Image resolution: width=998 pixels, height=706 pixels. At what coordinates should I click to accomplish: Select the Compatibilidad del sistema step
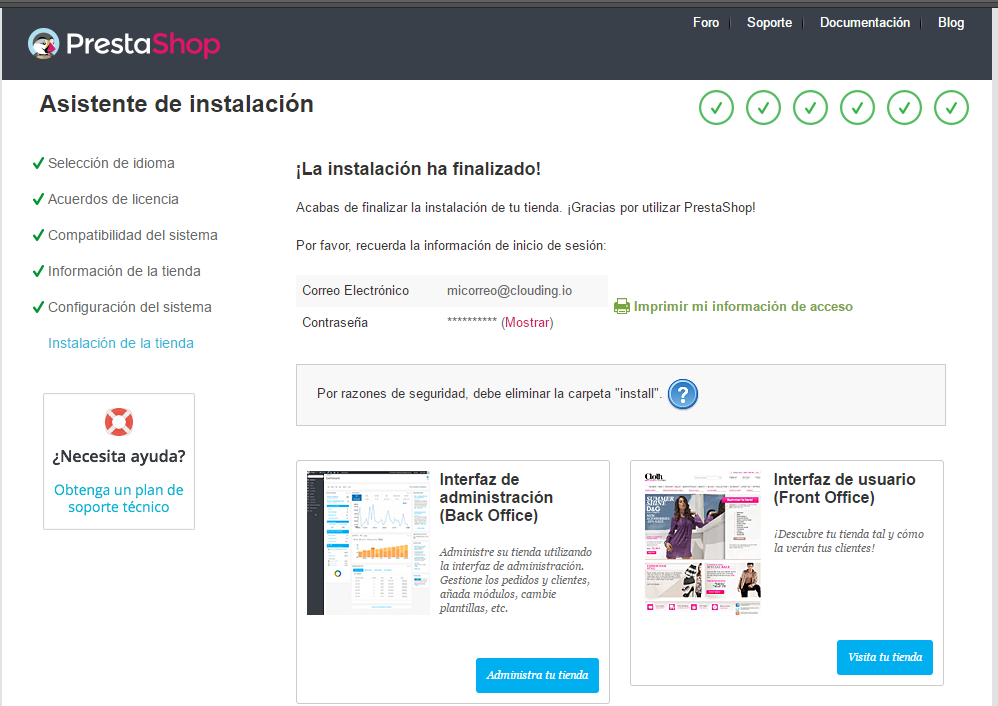point(133,235)
